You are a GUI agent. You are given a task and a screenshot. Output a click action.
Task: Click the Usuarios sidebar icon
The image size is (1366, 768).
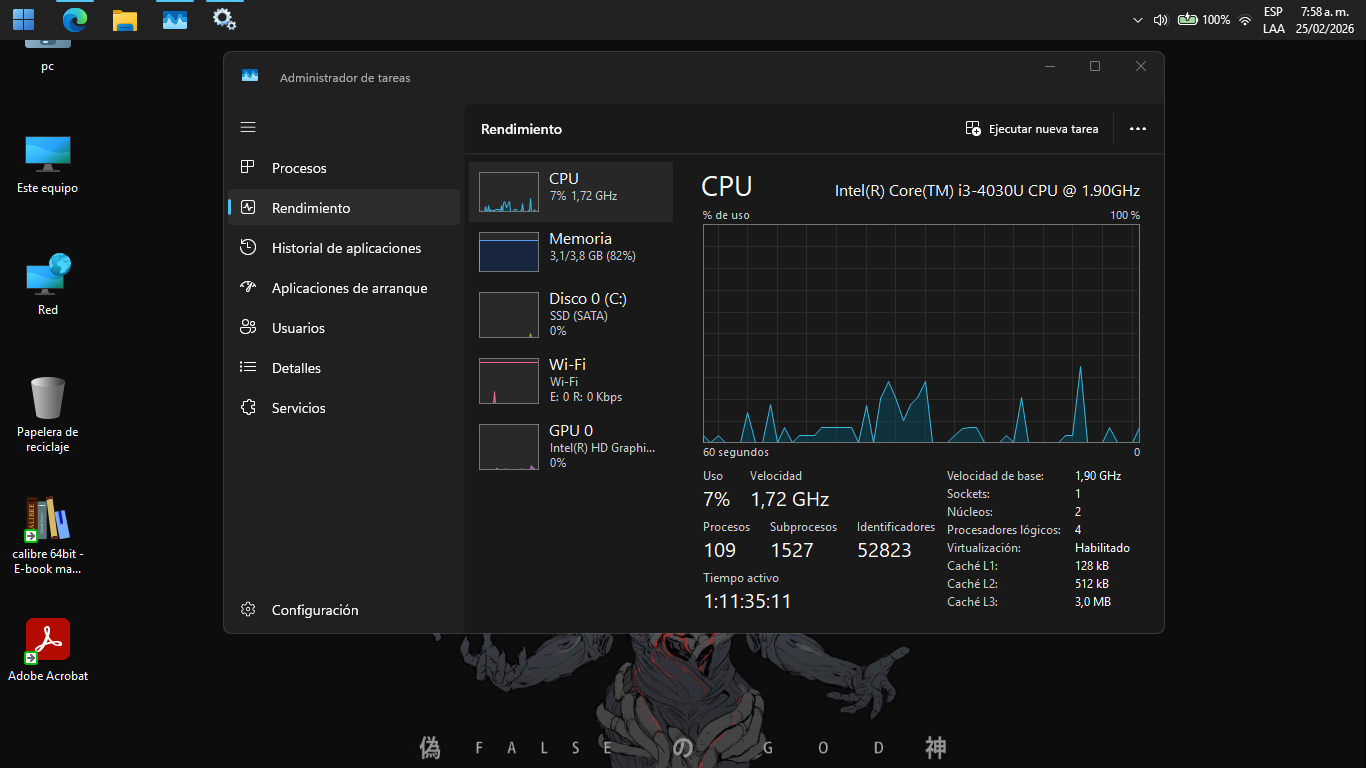[x=248, y=328]
